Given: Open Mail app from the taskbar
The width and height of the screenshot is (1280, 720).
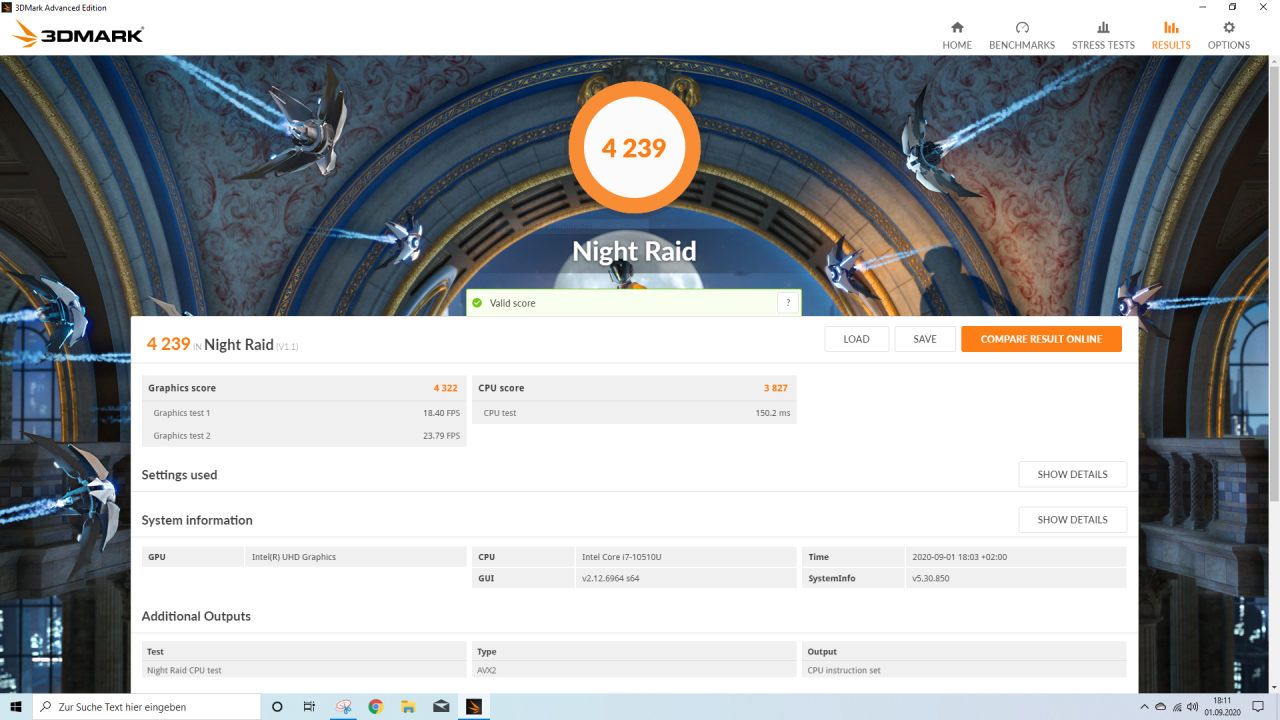Looking at the screenshot, I should pos(441,707).
